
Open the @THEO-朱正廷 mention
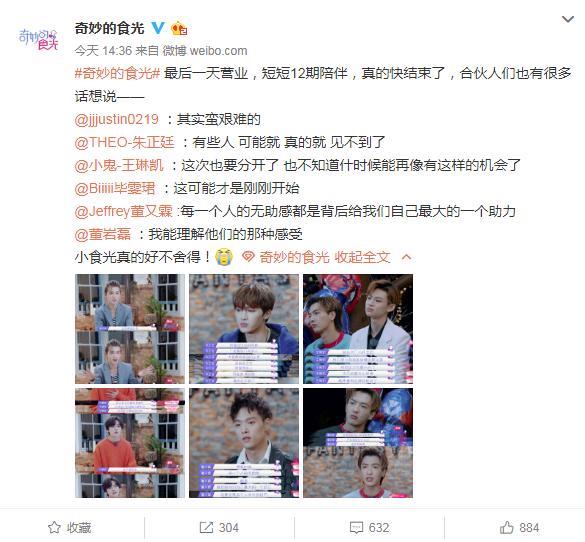(x=125, y=142)
